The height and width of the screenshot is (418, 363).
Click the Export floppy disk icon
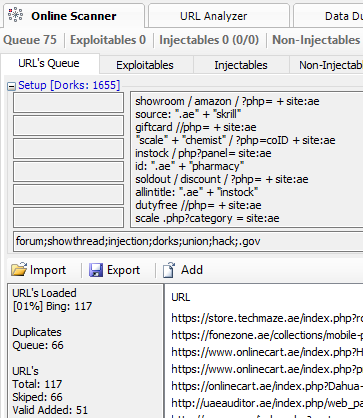click(96, 270)
